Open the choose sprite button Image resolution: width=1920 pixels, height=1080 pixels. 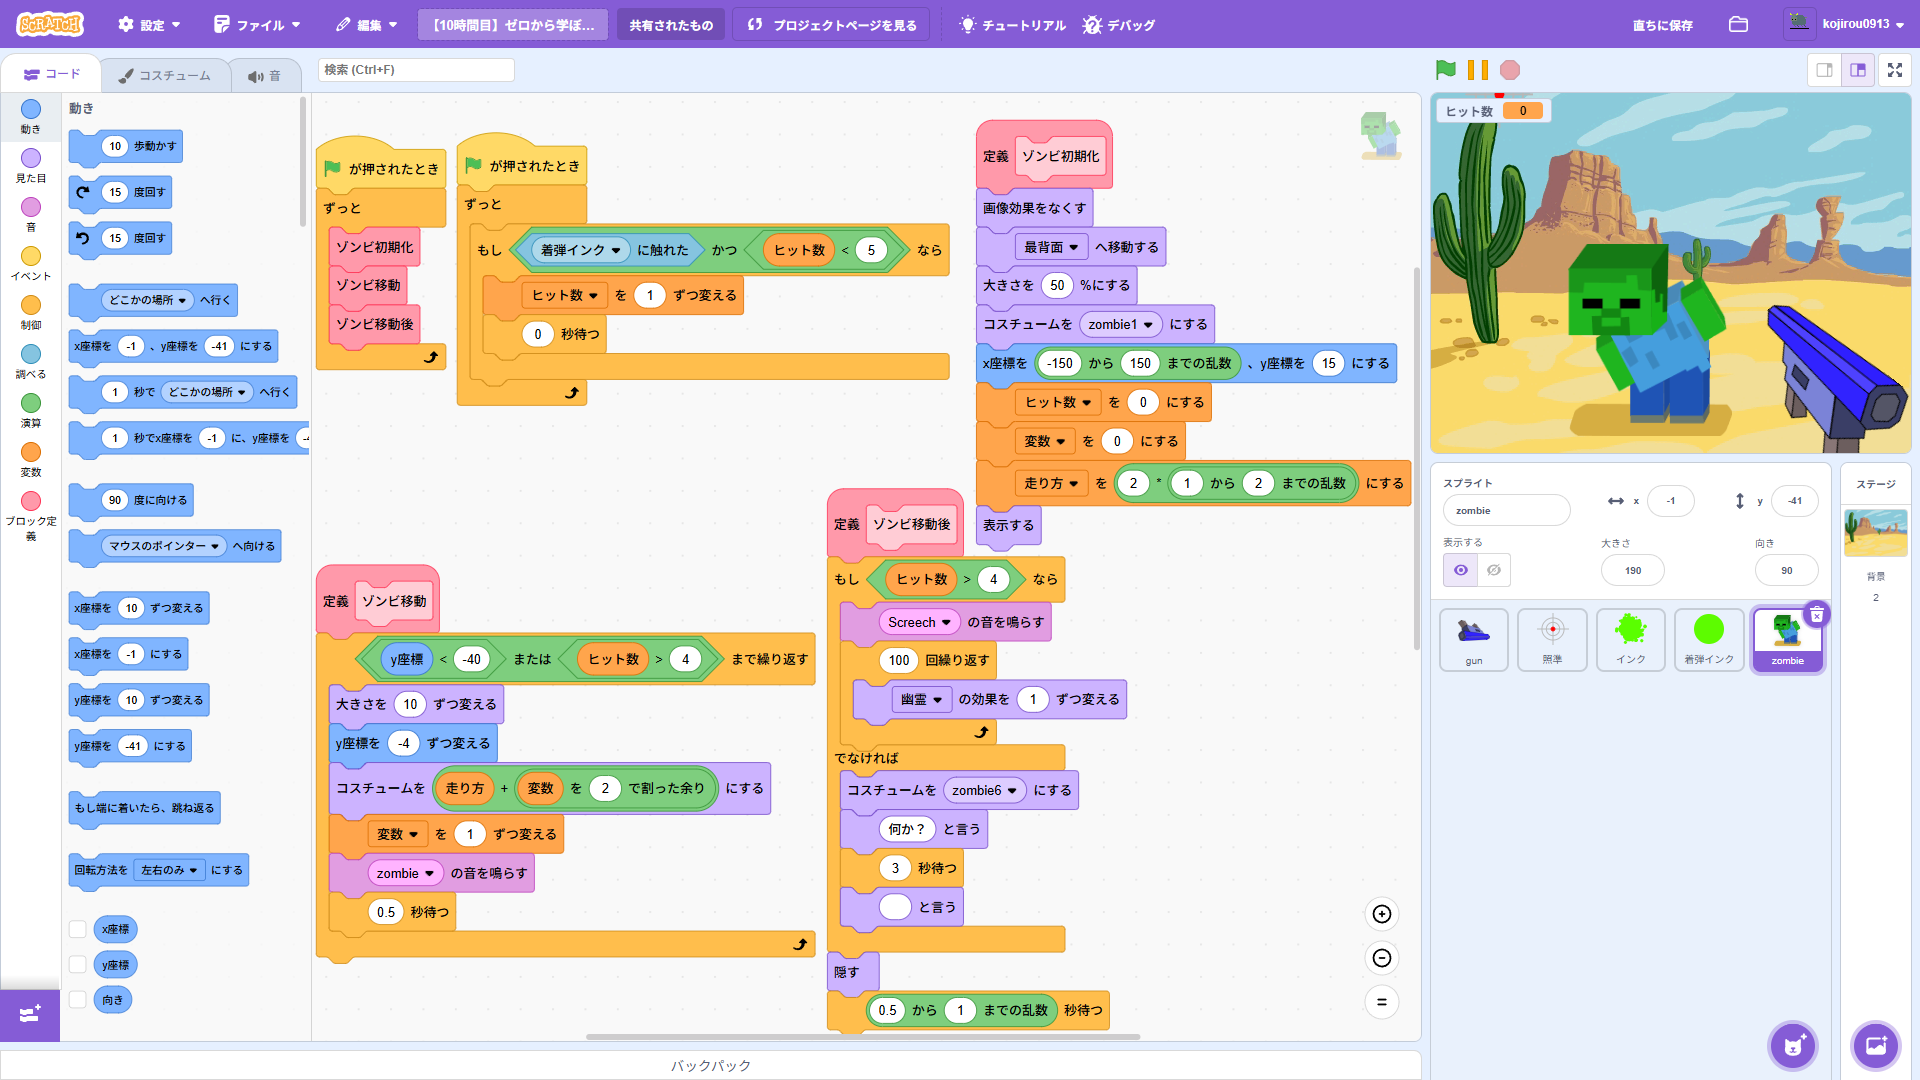click(x=1793, y=1046)
